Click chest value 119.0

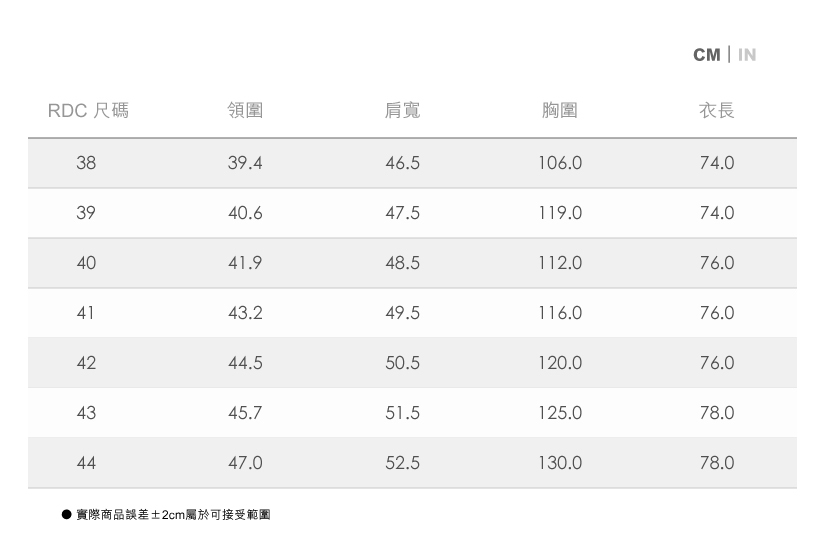tap(559, 213)
